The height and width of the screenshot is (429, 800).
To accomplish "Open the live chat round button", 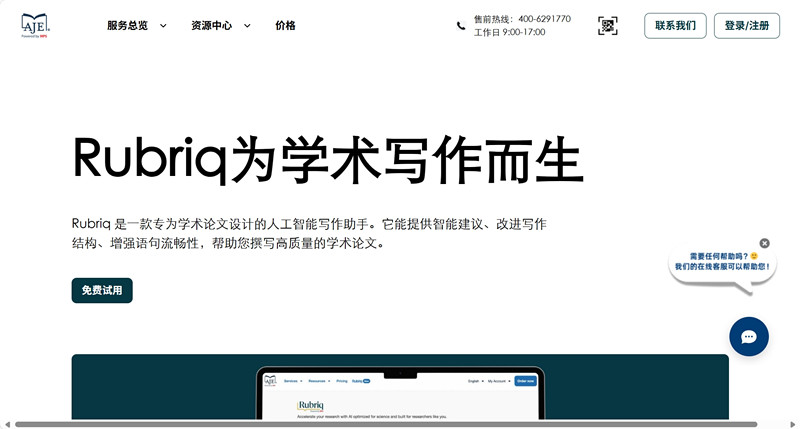I will 748,337.
